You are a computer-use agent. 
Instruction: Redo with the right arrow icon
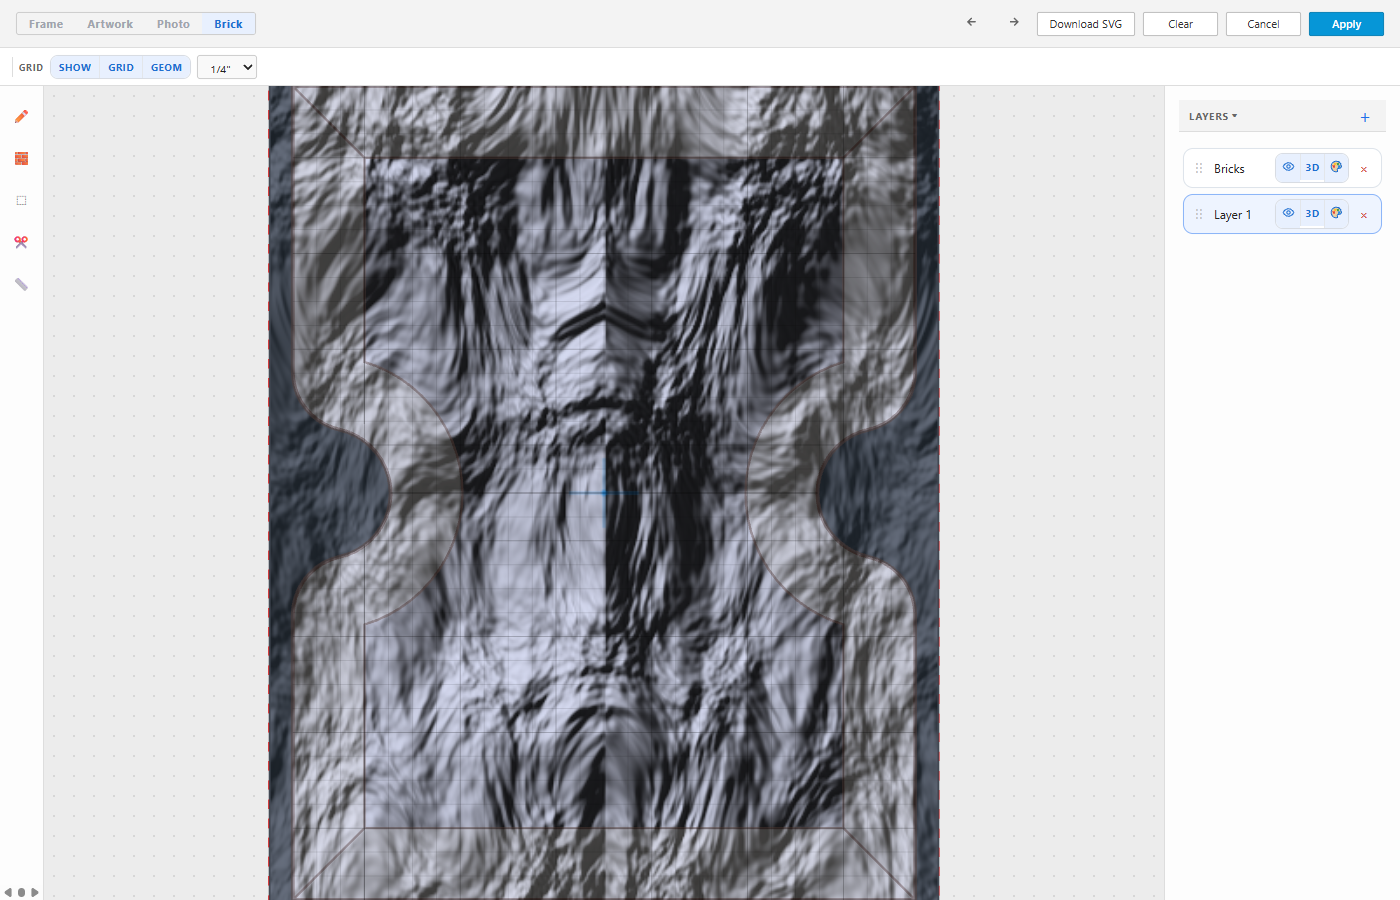pos(1014,22)
